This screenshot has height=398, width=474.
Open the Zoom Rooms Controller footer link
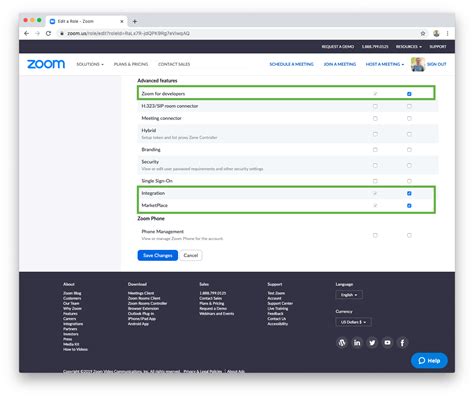[147, 303]
